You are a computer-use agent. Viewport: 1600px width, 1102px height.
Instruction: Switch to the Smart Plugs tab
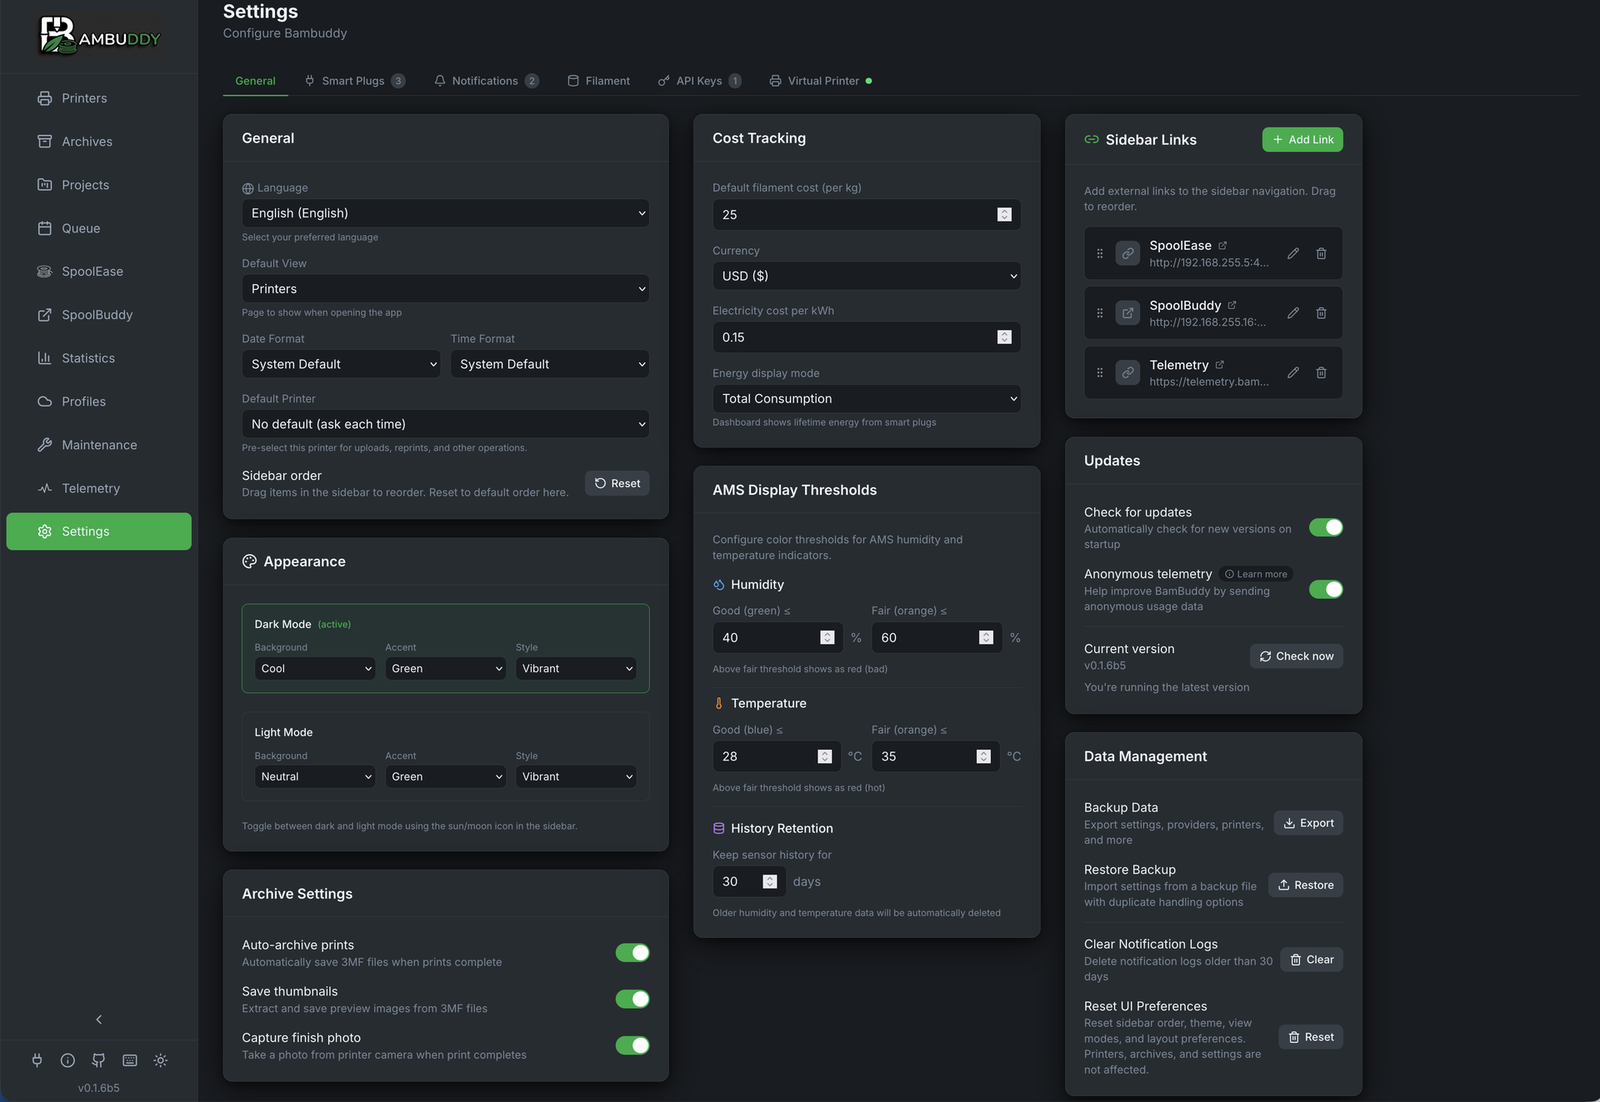click(354, 81)
